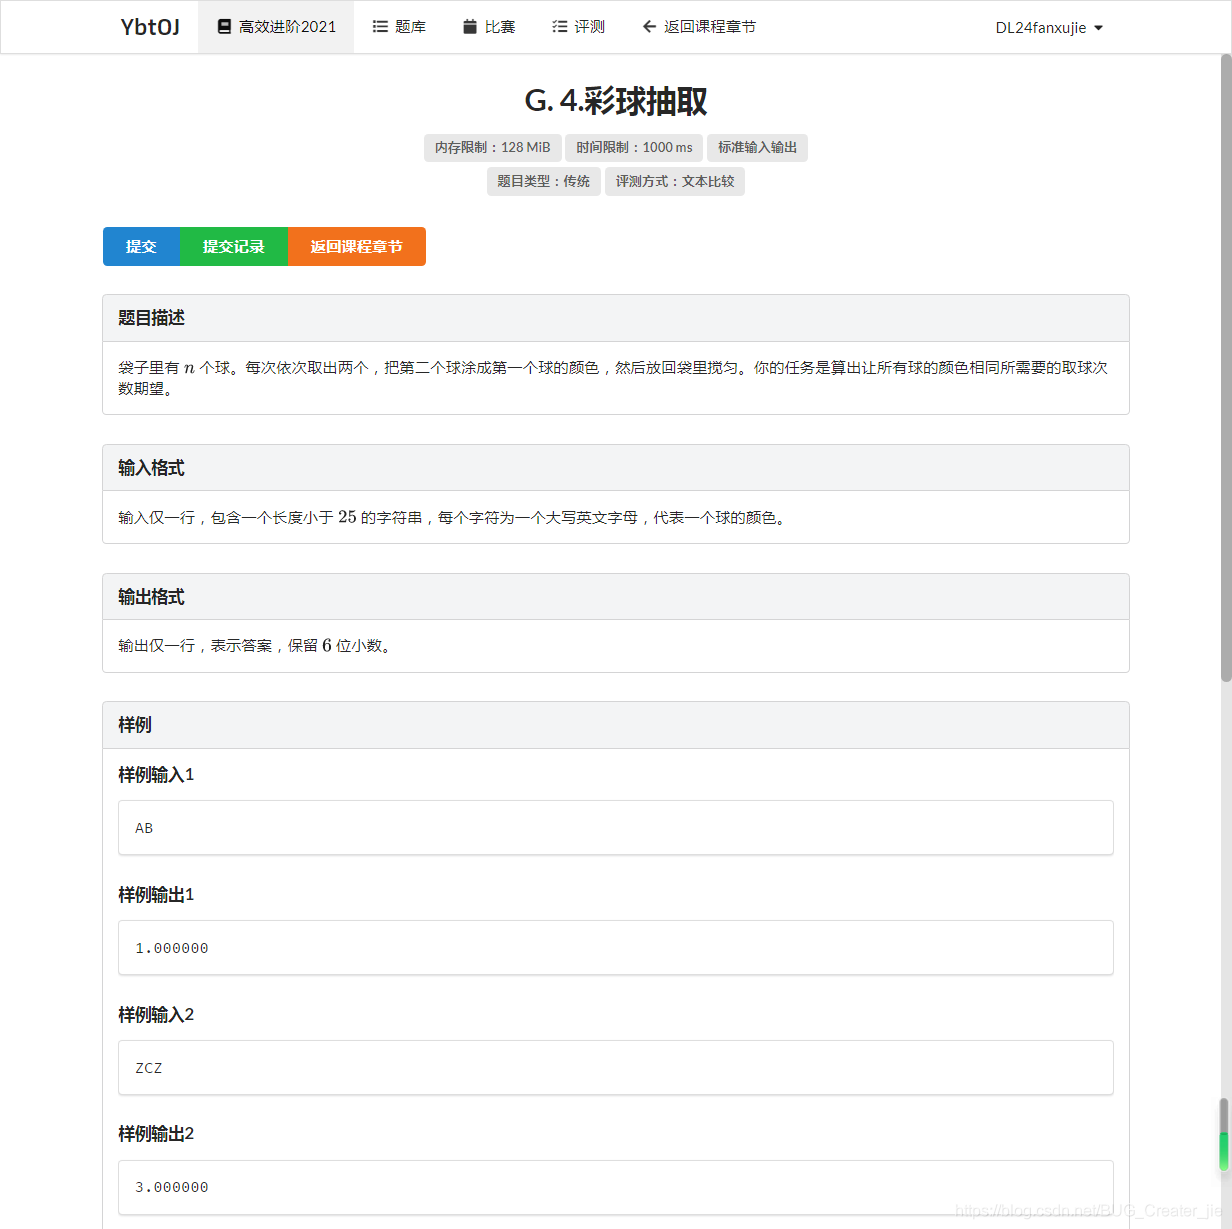
Task: Click the tasks icon beside 评测
Action: pyautogui.click(x=559, y=27)
